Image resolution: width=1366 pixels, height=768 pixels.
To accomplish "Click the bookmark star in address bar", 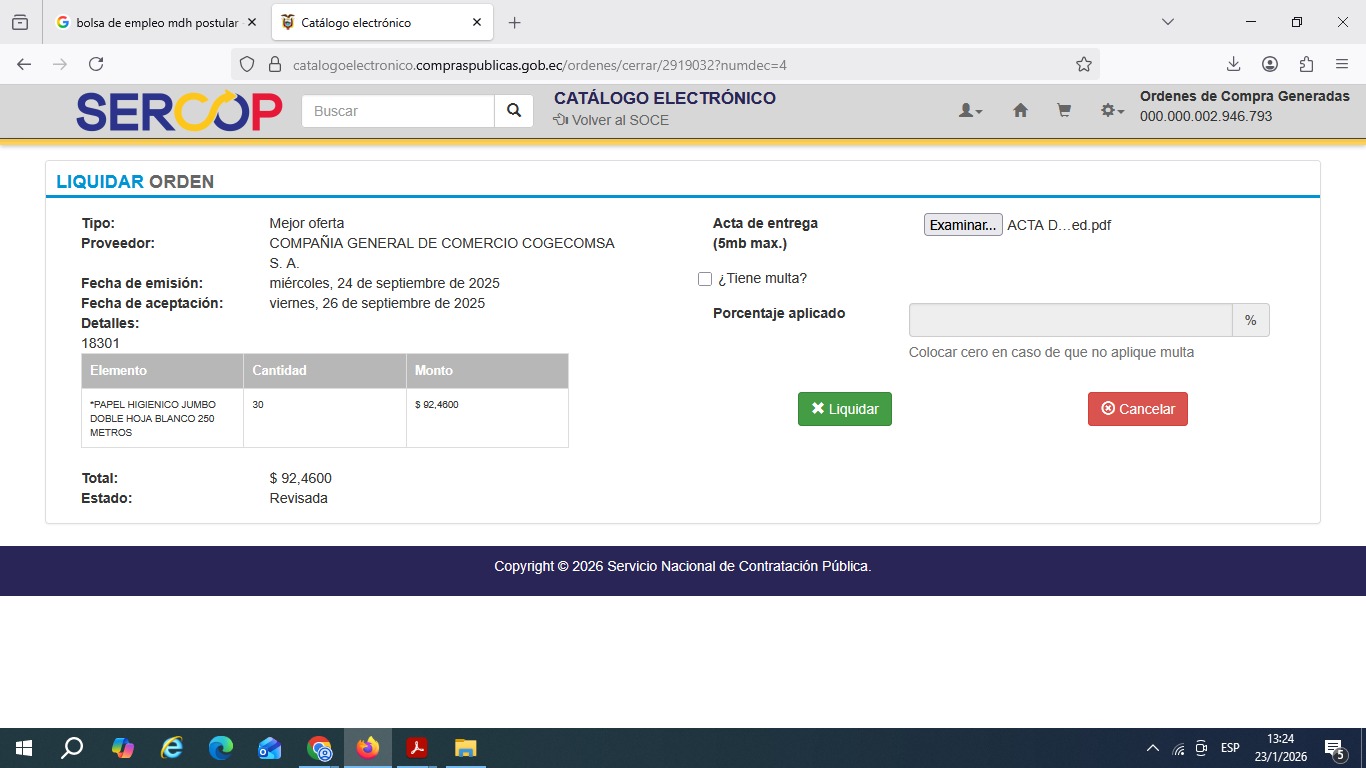I will pos(1083,64).
